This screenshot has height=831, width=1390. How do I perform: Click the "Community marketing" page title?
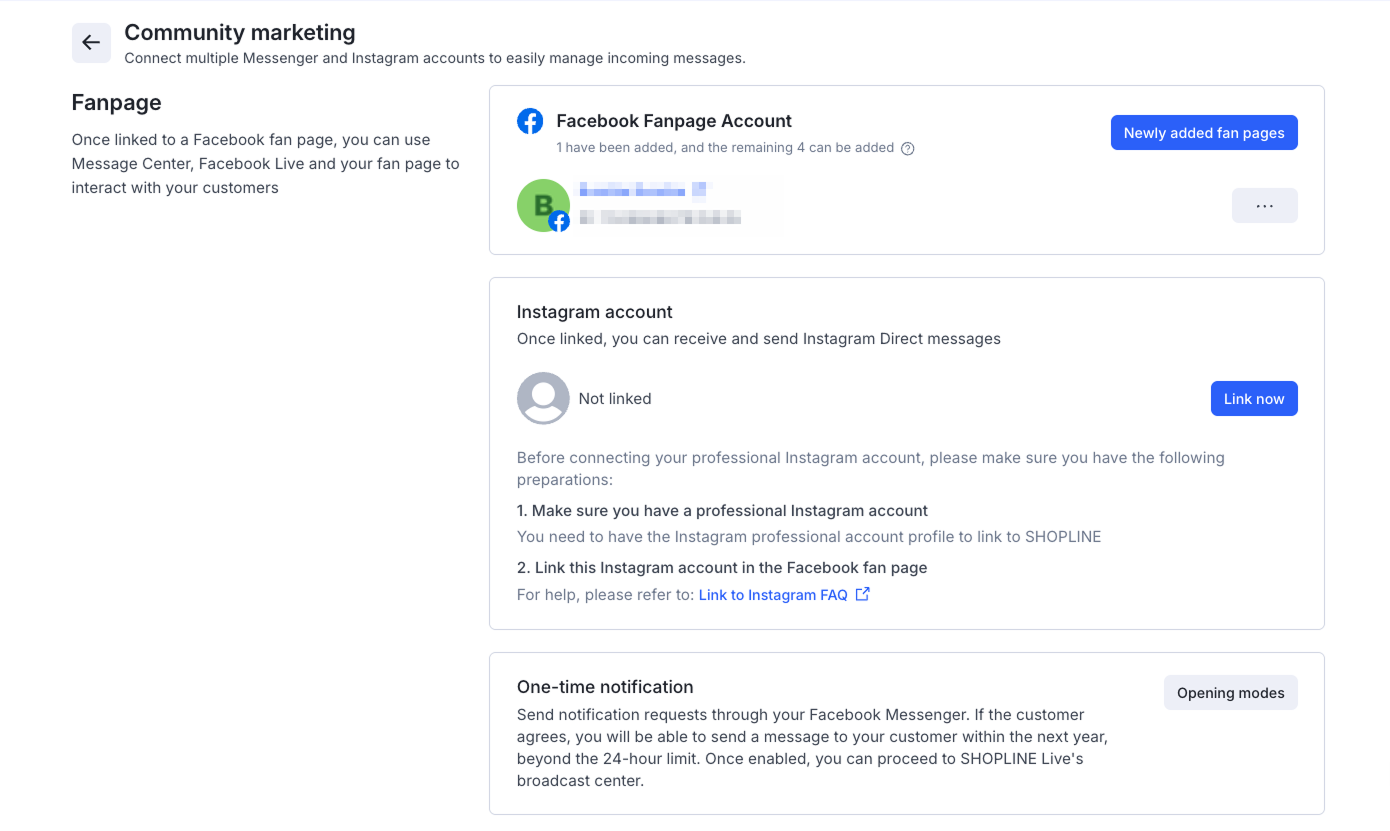[x=240, y=33]
